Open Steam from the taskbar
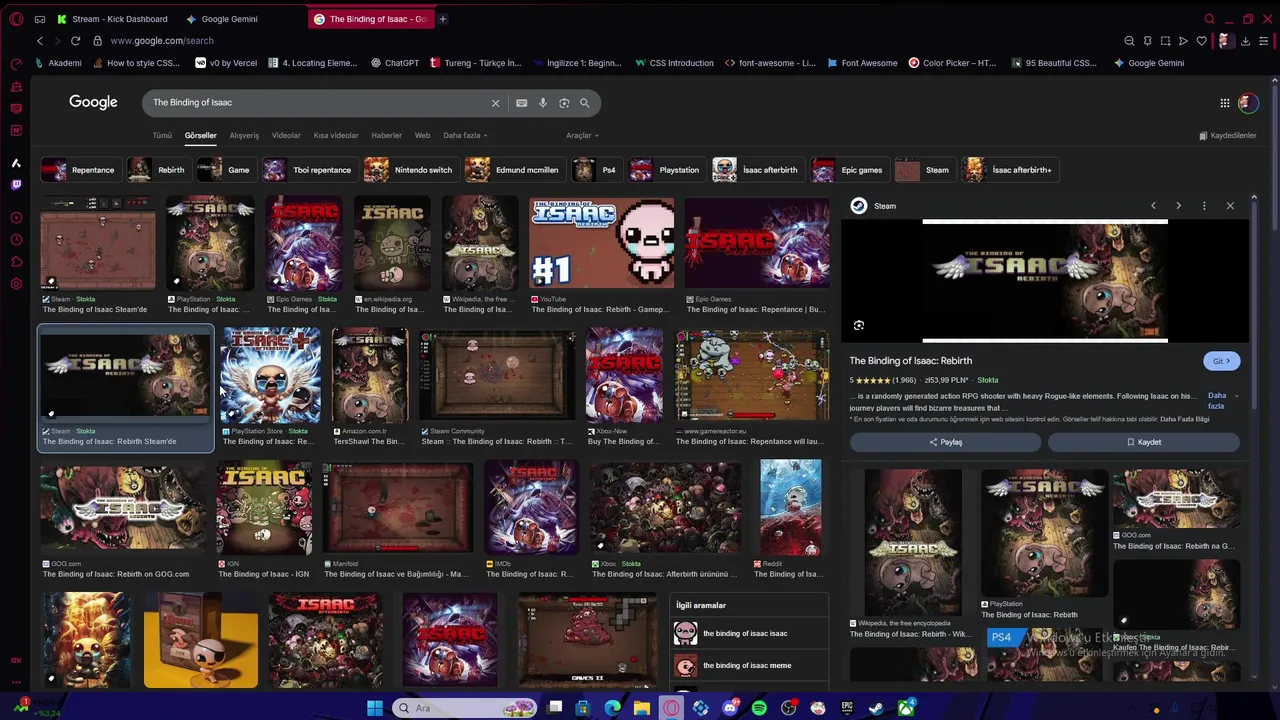The width and height of the screenshot is (1280, 720). (x=876, y=708)
